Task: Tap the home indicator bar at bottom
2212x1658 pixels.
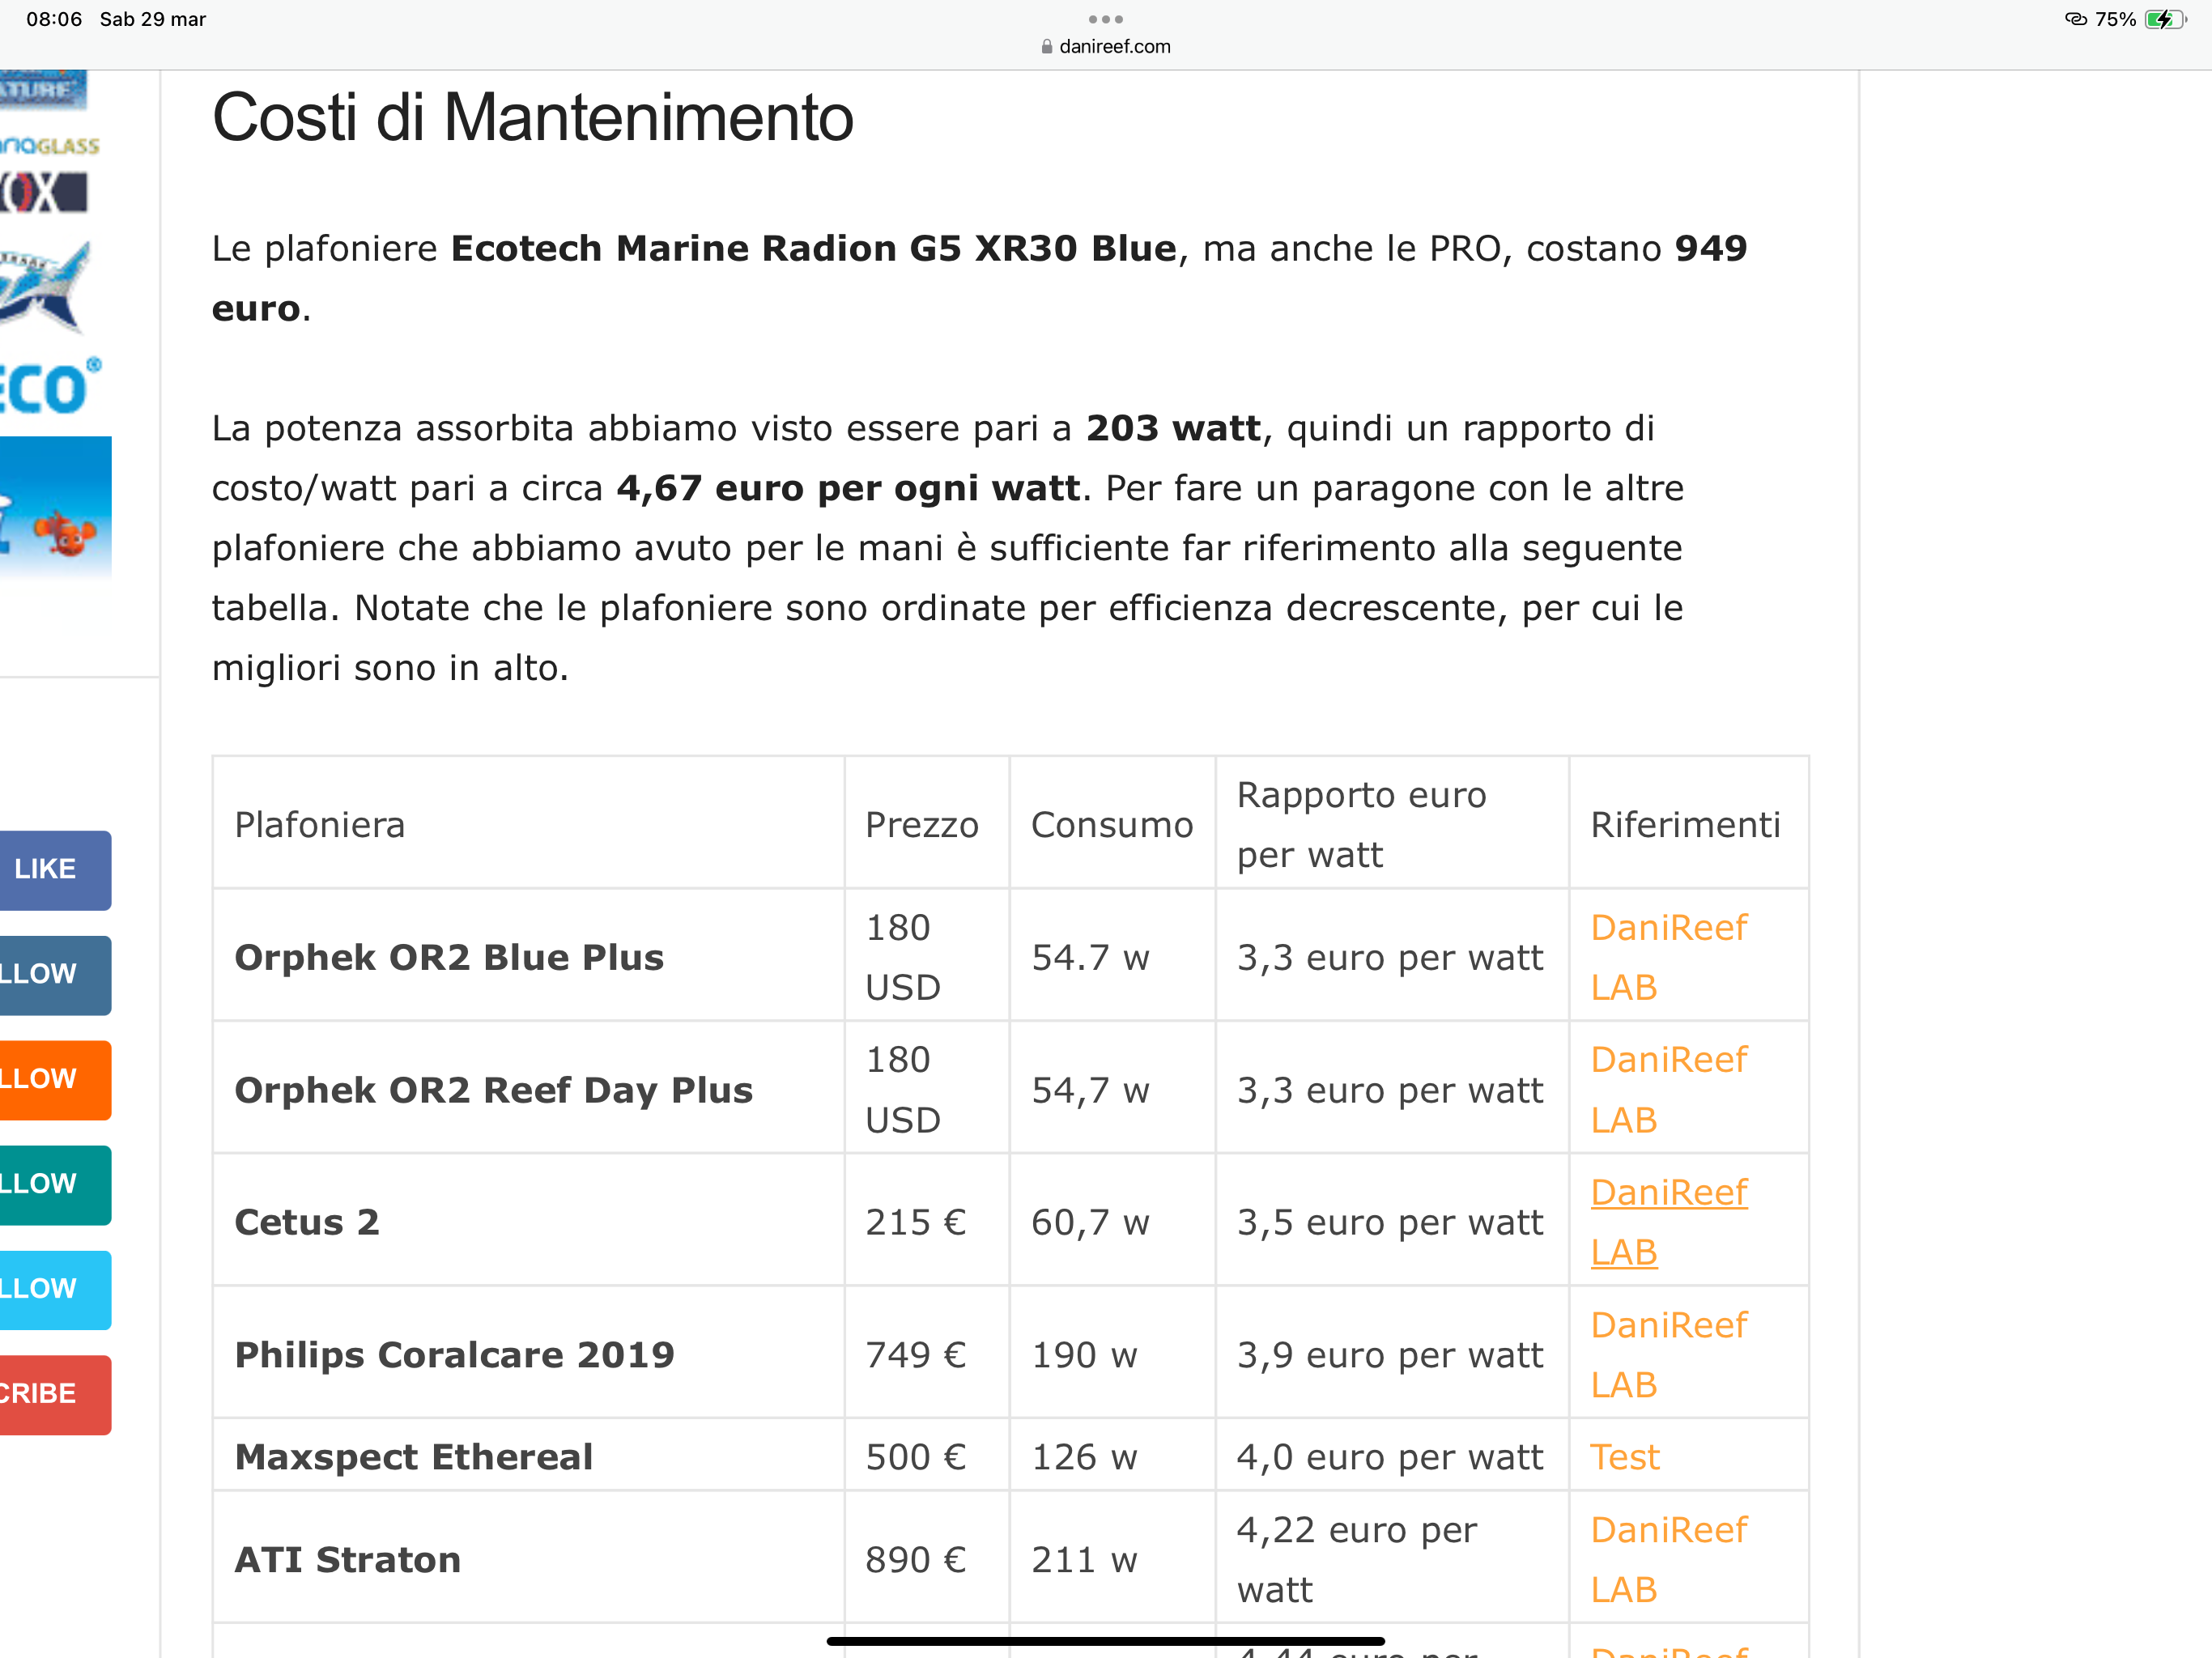Action: [1105, 1641]
